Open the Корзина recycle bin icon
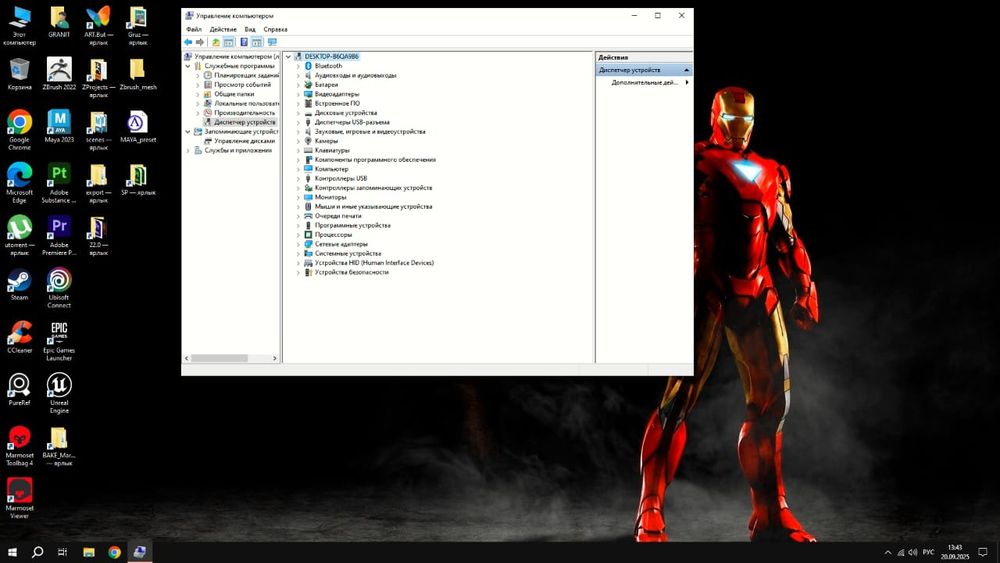Image resolution: width=1000 pixels, height=563 pixels. [x=19, y=74]
